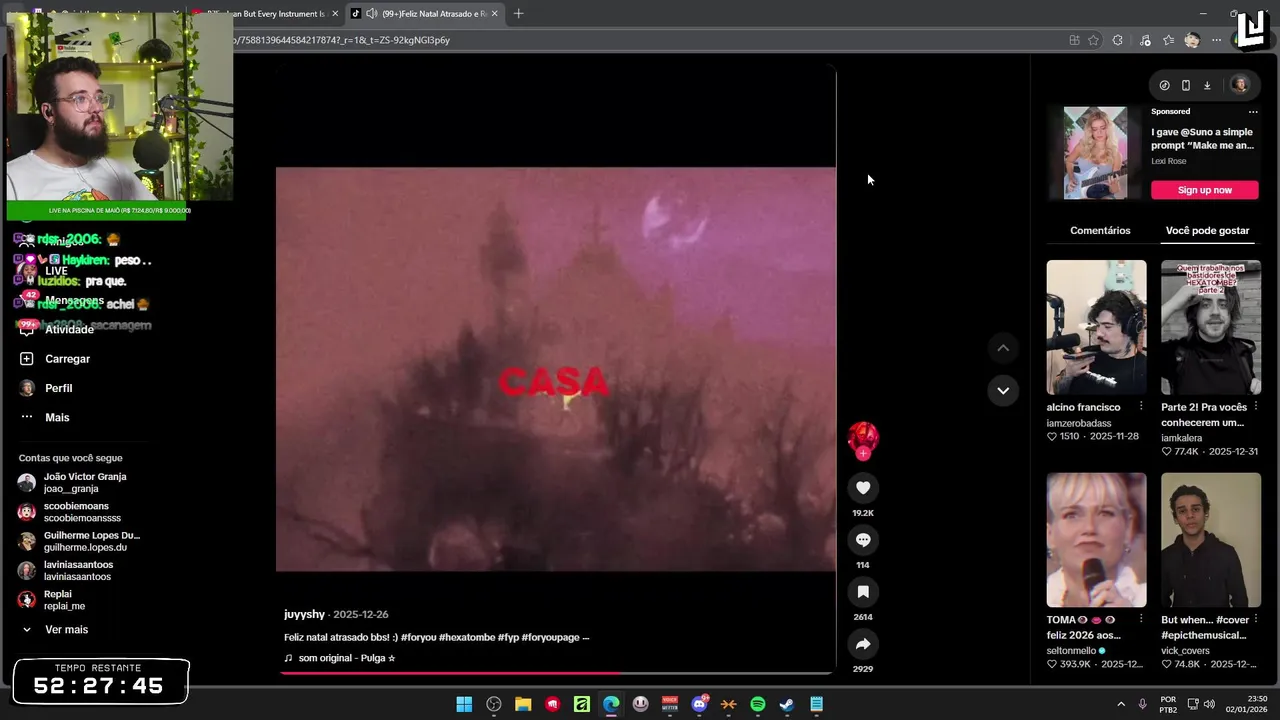The width and height of the screenshot is (1280, 720).
Task: Open options menu for Parte 2 video card
Action: 1256,406
